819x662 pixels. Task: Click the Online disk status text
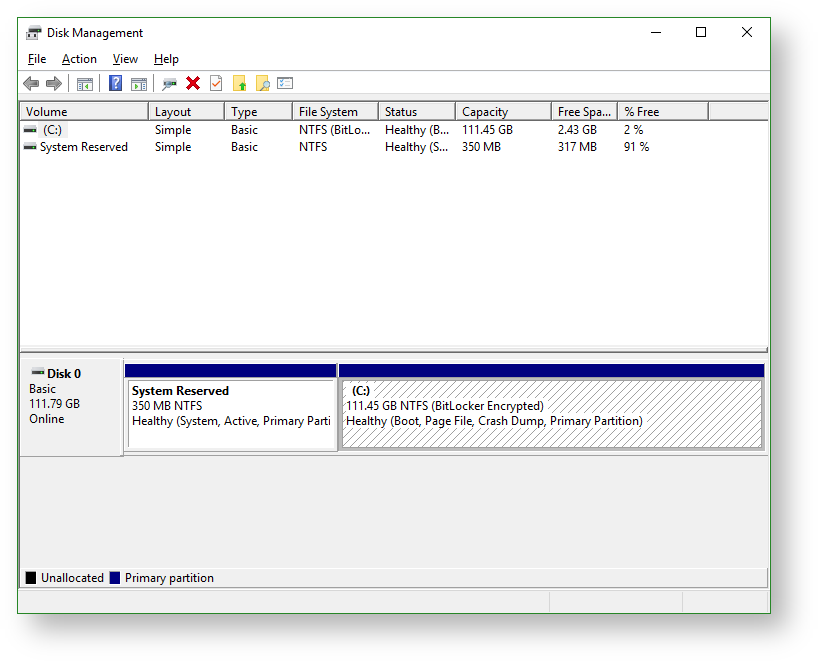coord(46,419)
